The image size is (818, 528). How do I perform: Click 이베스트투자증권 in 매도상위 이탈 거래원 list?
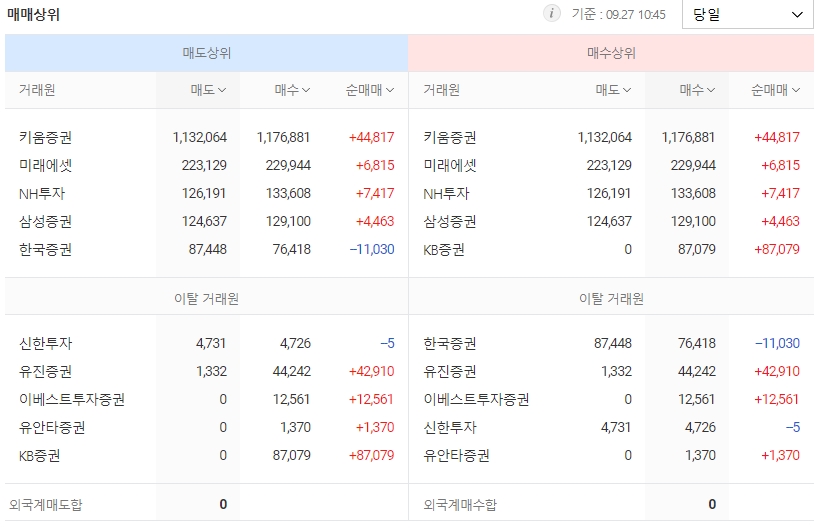(72, 400)
